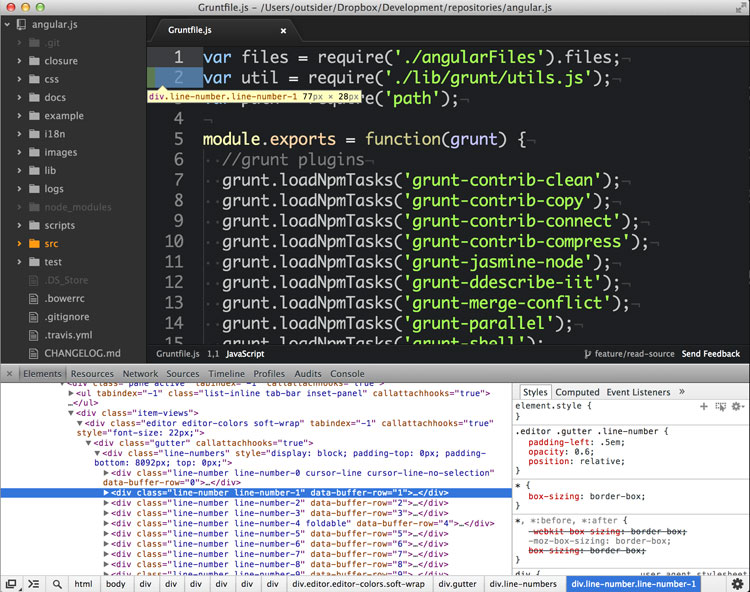Show the console drawer icon
The height and width of the screenshot is (592, 750).
click(33, 584)
